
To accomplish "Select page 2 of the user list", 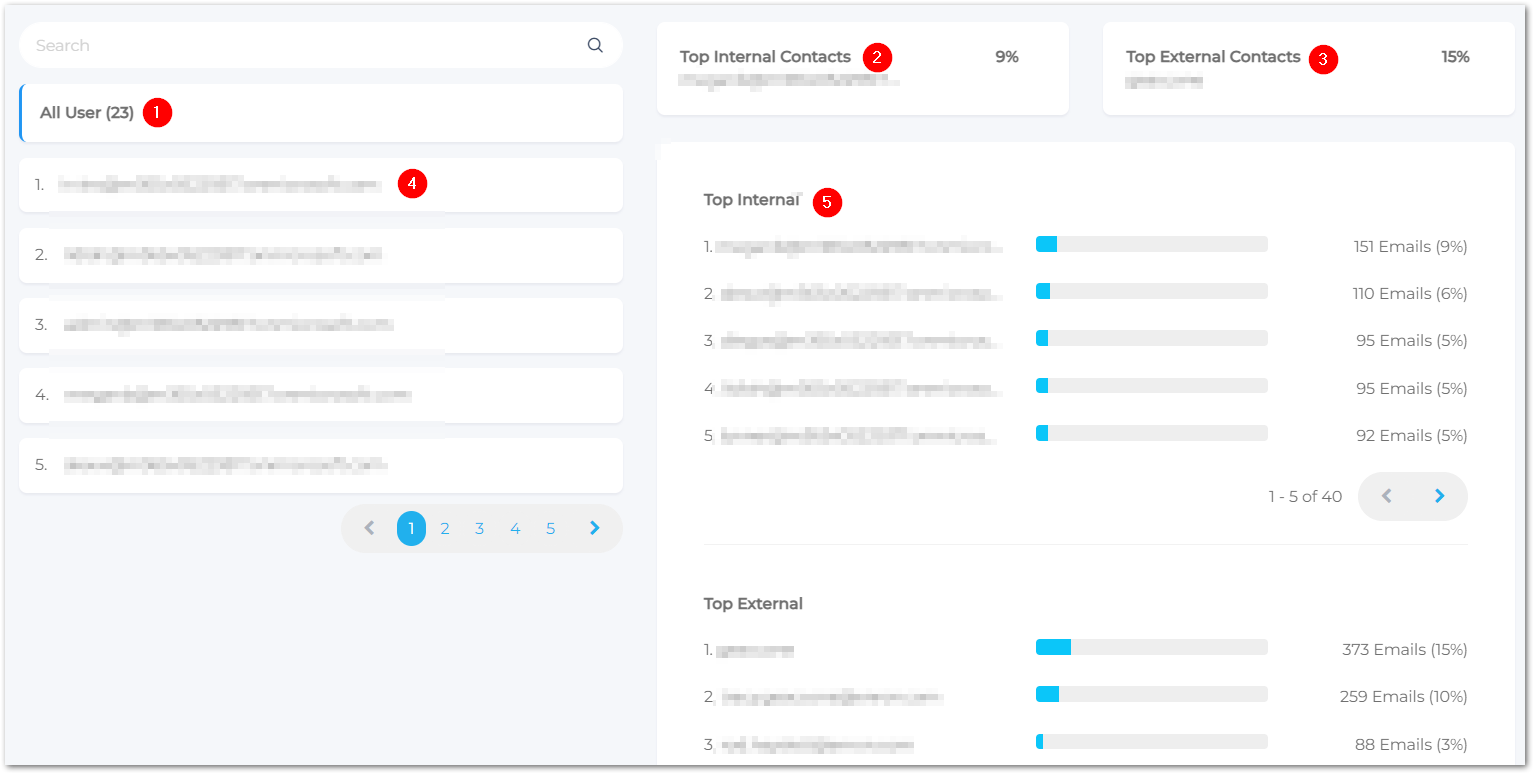I will (445, 528).
